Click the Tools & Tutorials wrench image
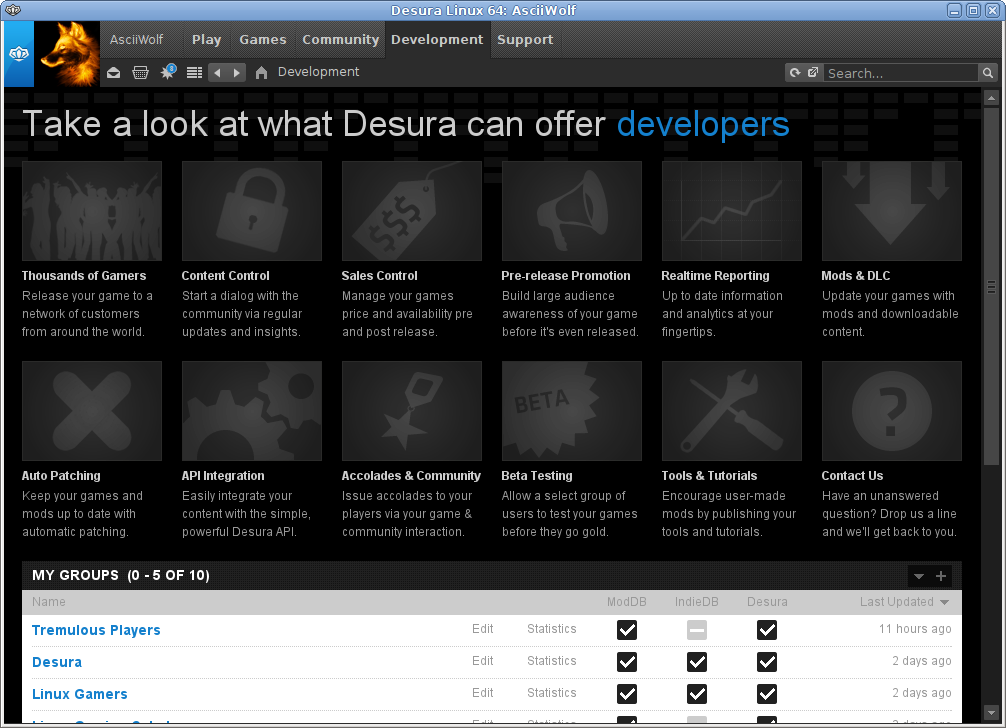Image resolution: width=1006 pixels, height=728 pixels. [x=731, y=411]
